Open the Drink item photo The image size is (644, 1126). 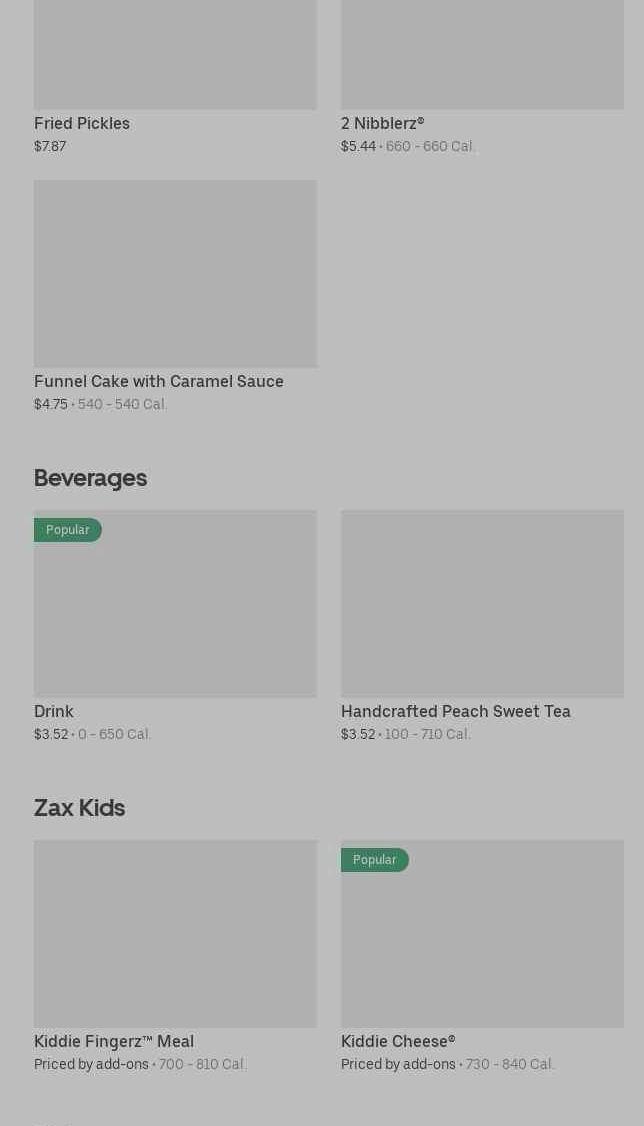pyautogui.click(x=175, y=615)
